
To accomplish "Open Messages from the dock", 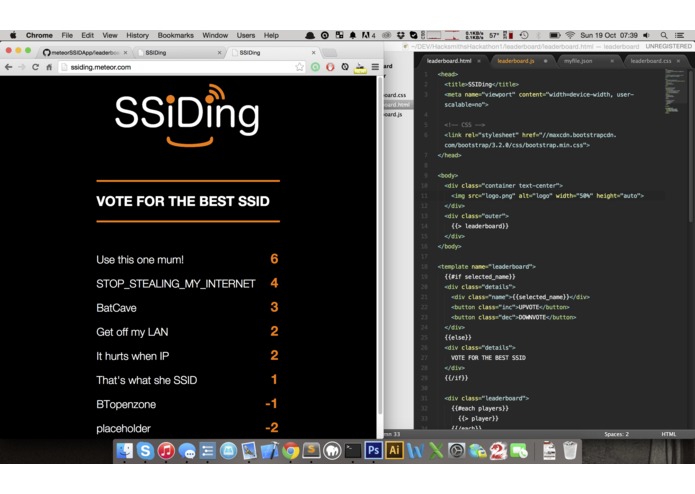I will click(x=187, y=451).
